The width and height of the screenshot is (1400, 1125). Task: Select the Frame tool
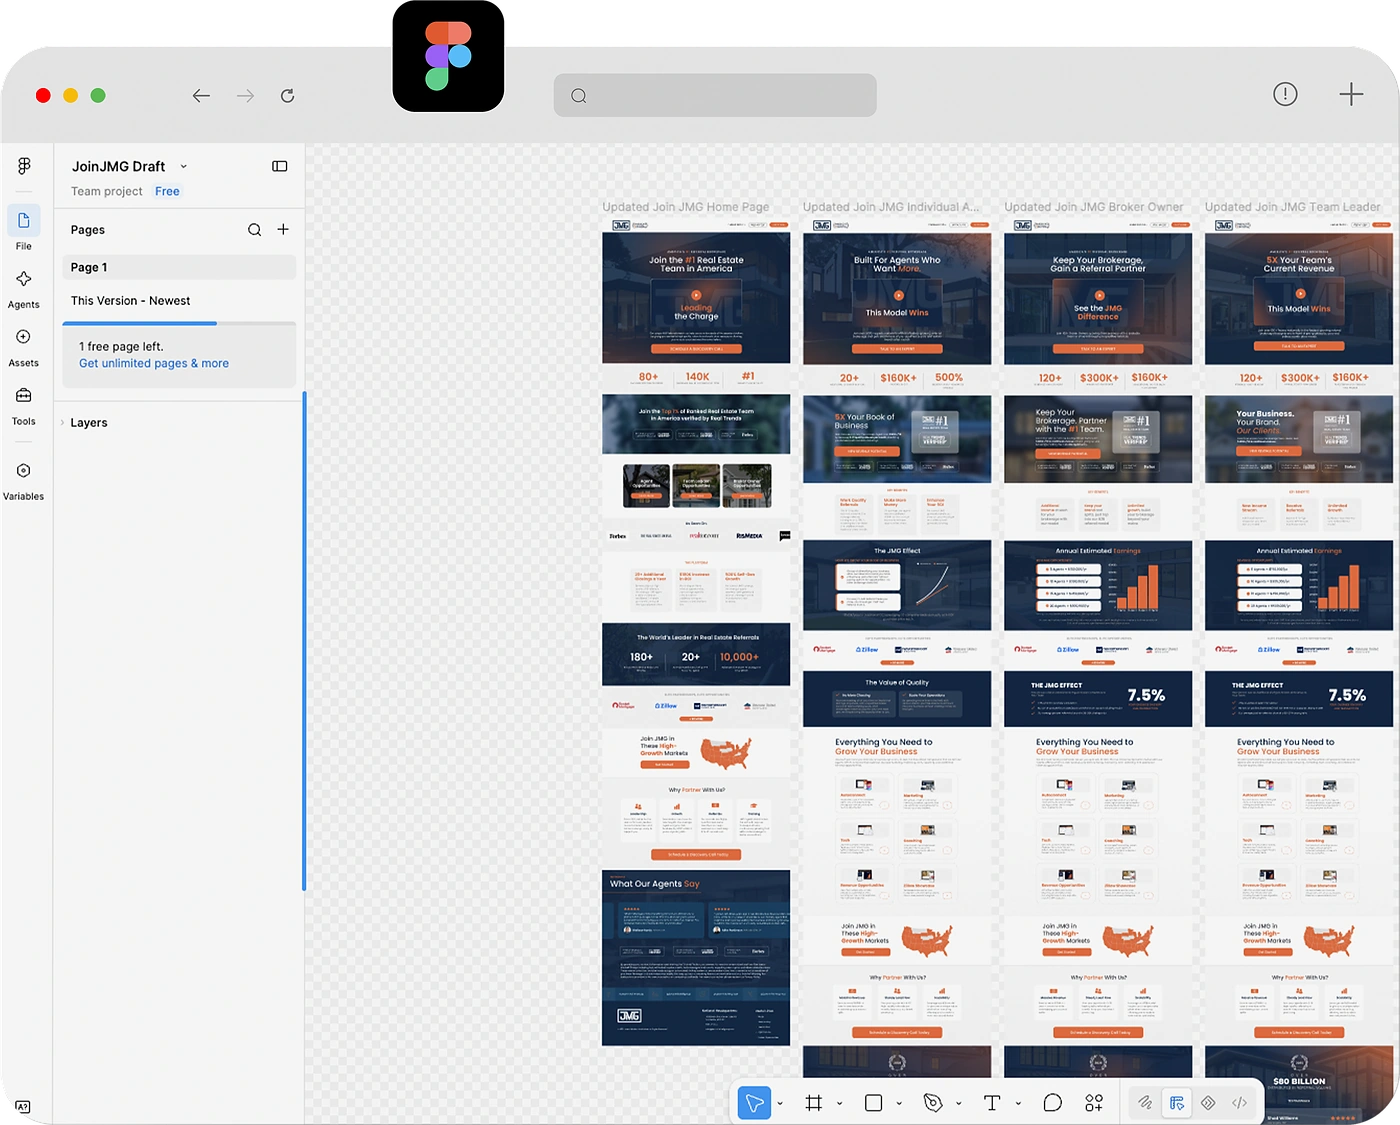tap(814, 1103)
